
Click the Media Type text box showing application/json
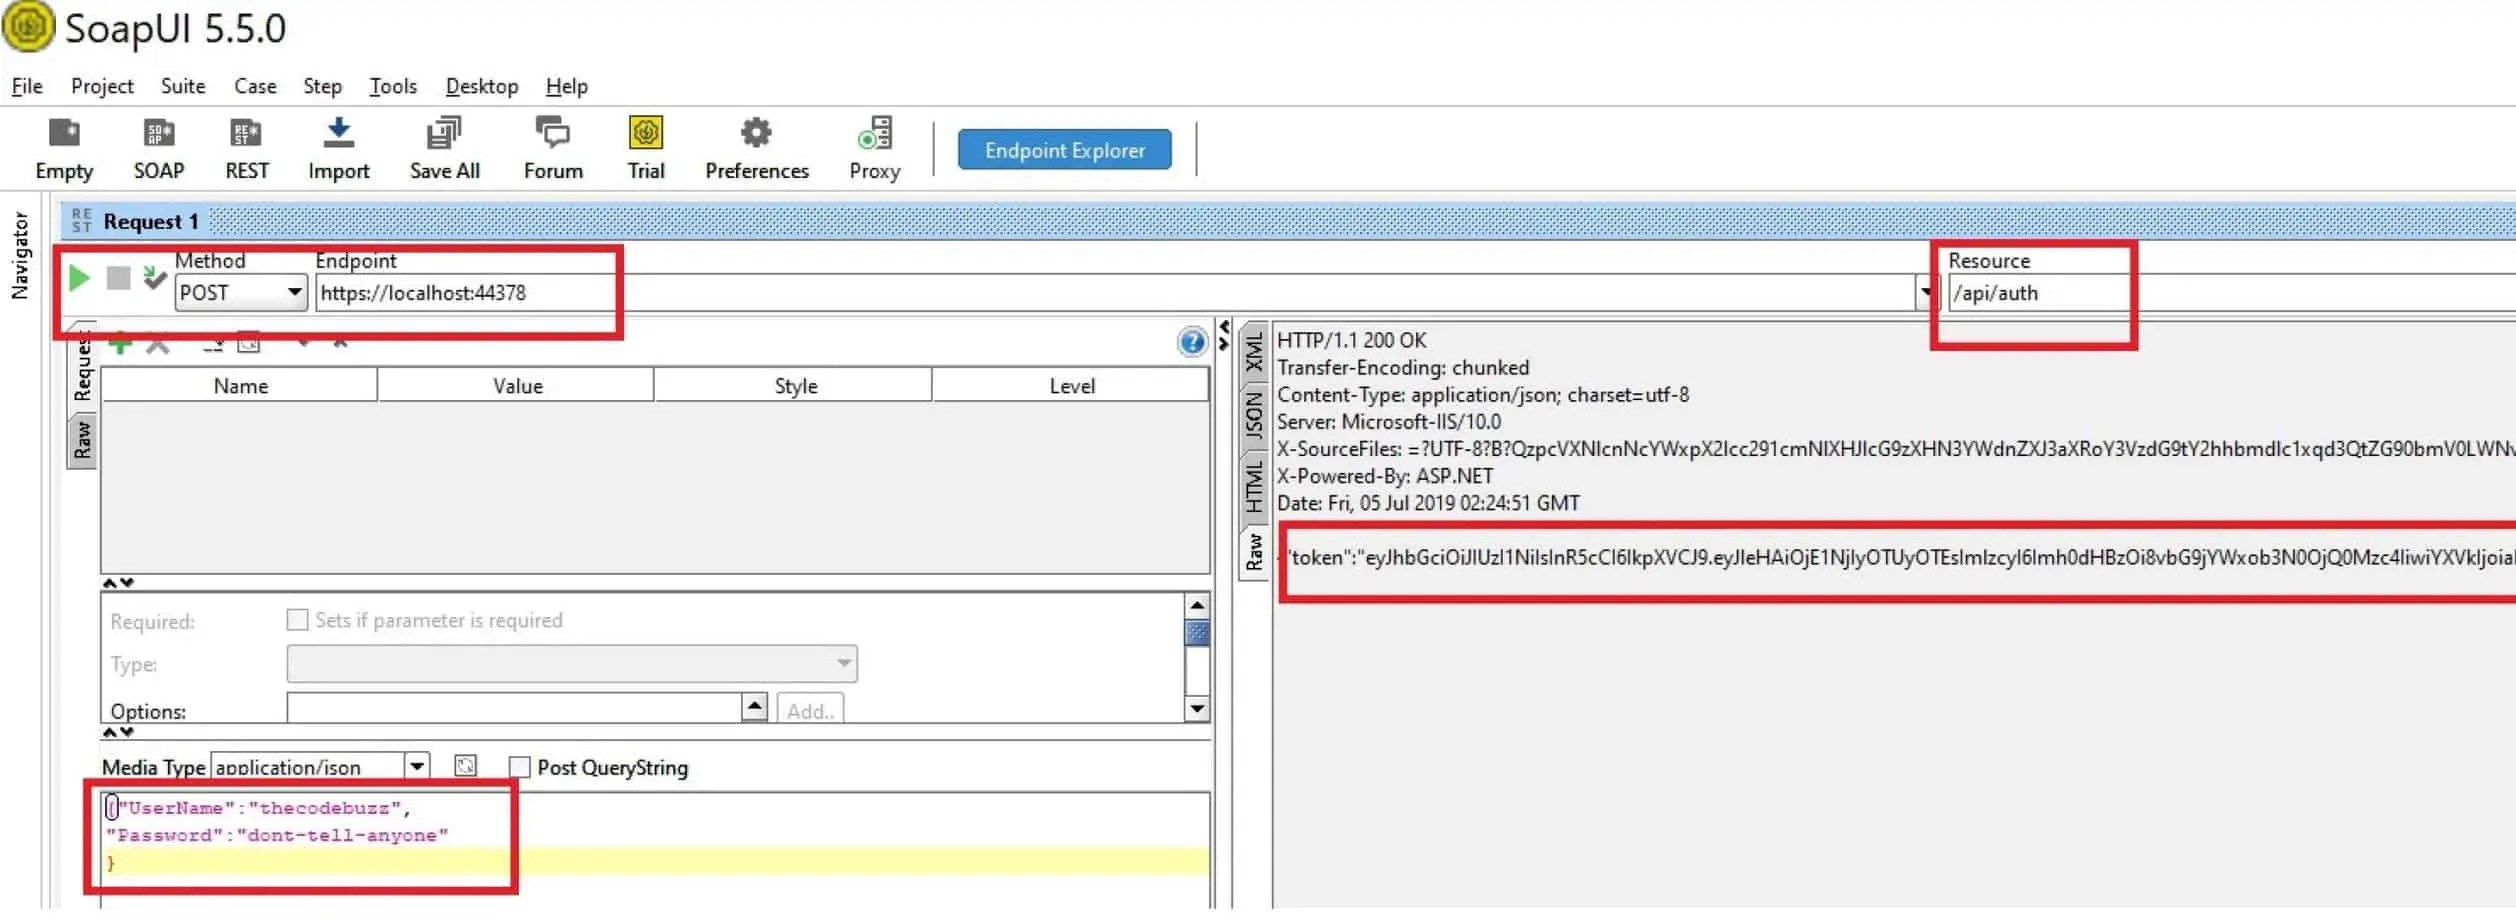[x=308, y=767]
